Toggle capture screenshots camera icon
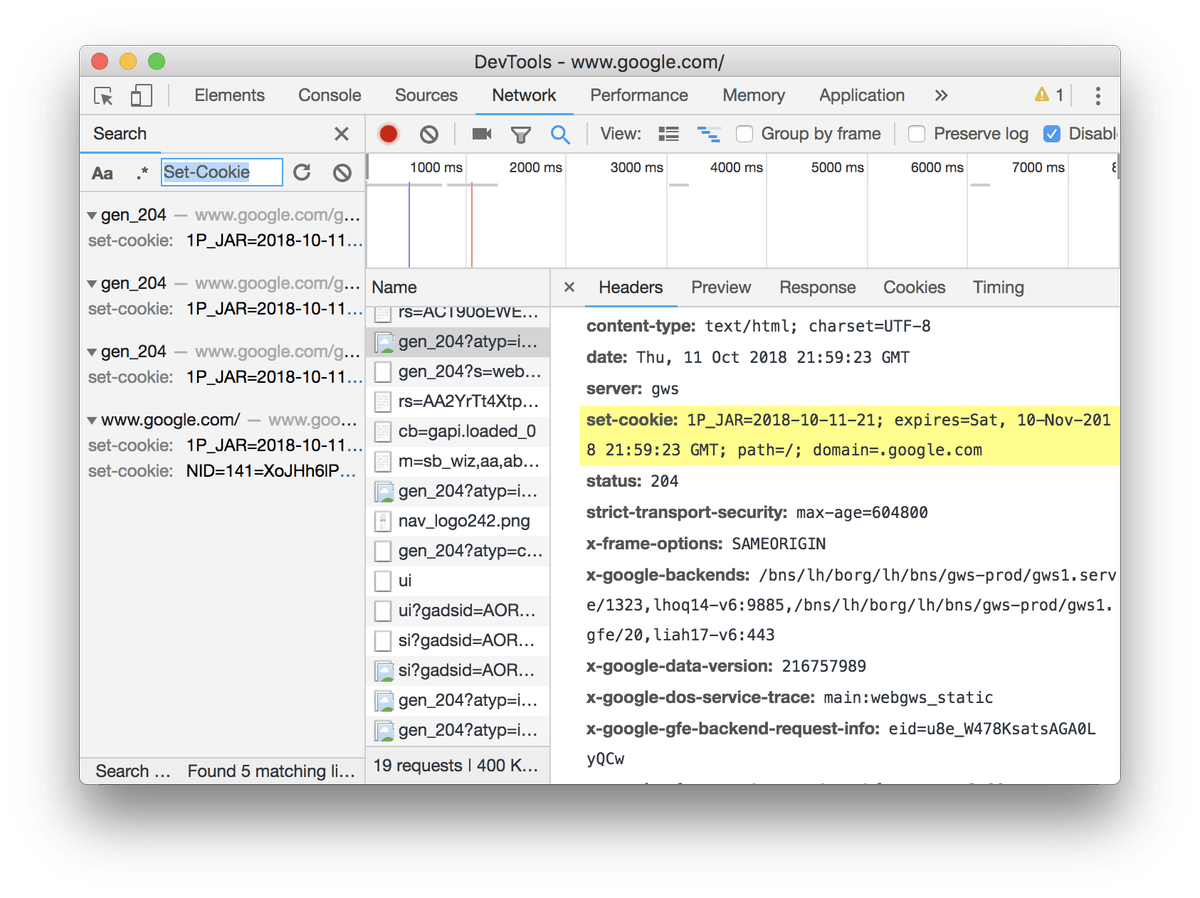 (x=482, y=134)
